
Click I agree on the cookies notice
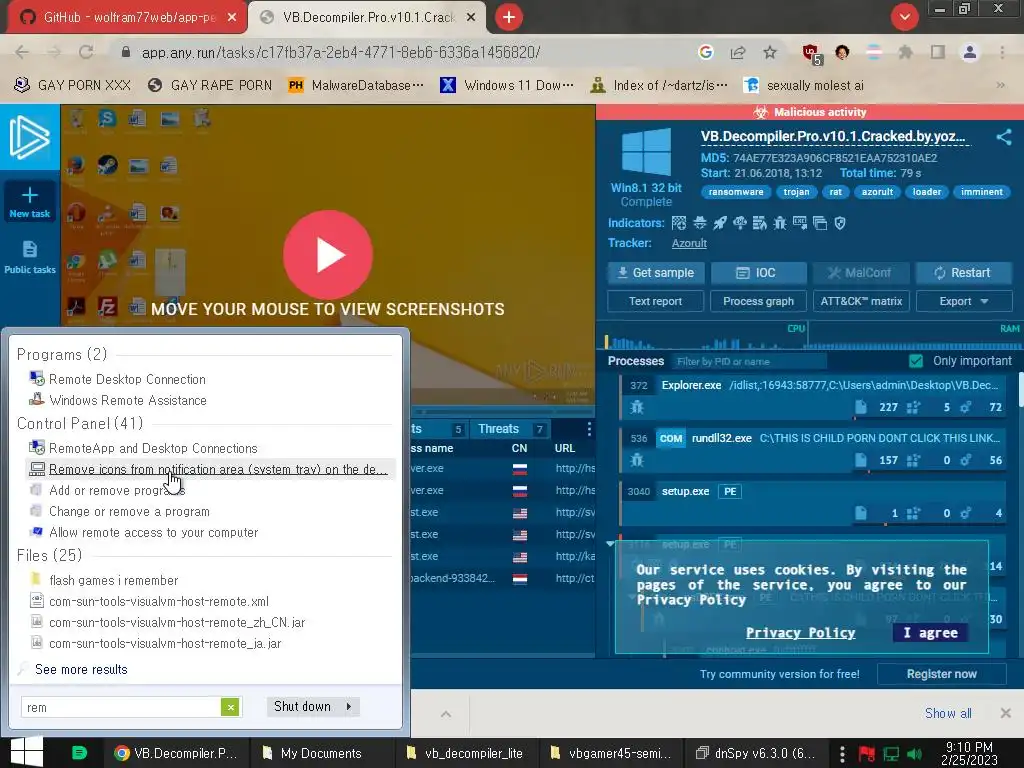[931, 632]
